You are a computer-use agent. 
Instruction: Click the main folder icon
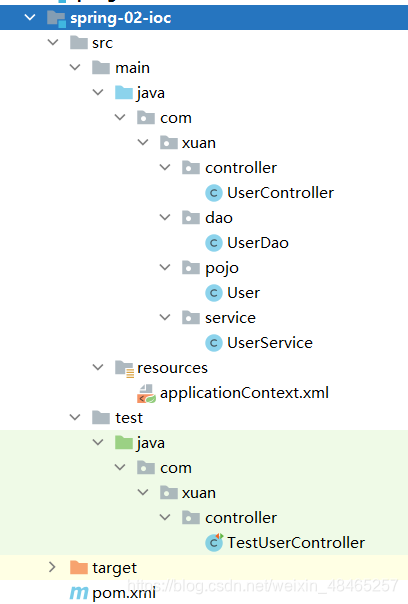[x=101, y=67]
